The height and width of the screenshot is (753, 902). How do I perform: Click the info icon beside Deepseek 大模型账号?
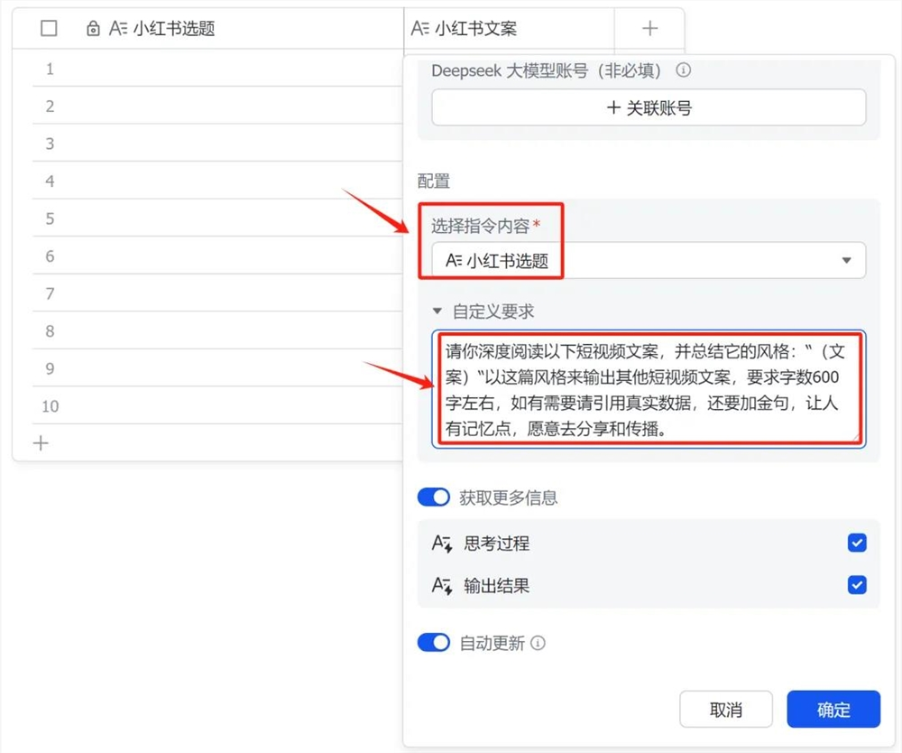coord(682,71)
